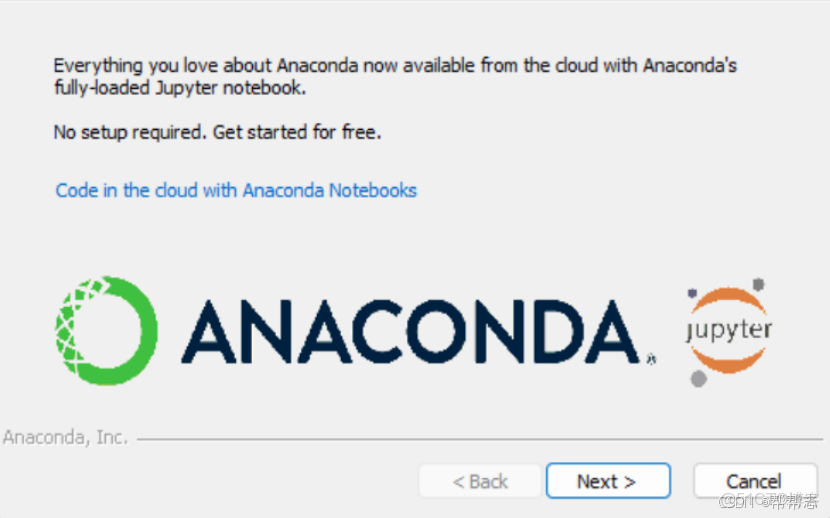Cancel the Anaconda installer
This screenshot has height=518, width=830.
pos(754,481)
